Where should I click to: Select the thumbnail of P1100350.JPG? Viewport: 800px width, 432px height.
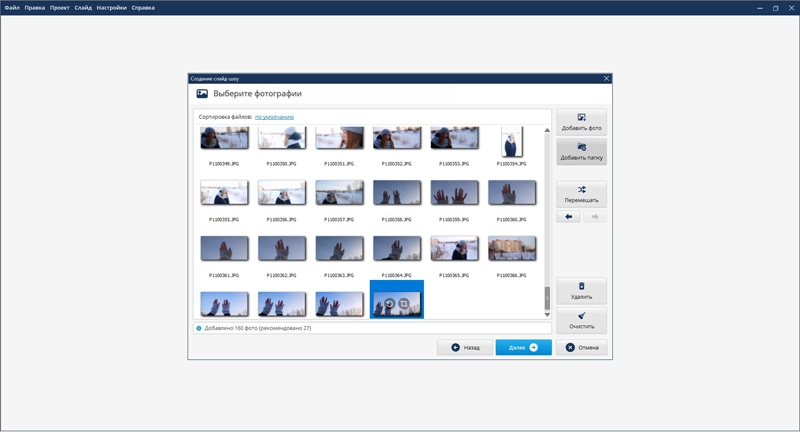282,138
